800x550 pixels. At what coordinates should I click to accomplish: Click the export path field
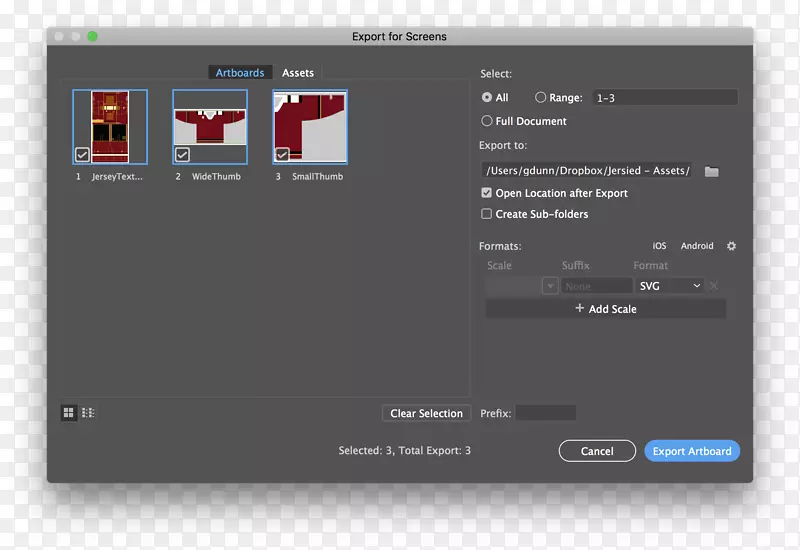coord(587,170)
